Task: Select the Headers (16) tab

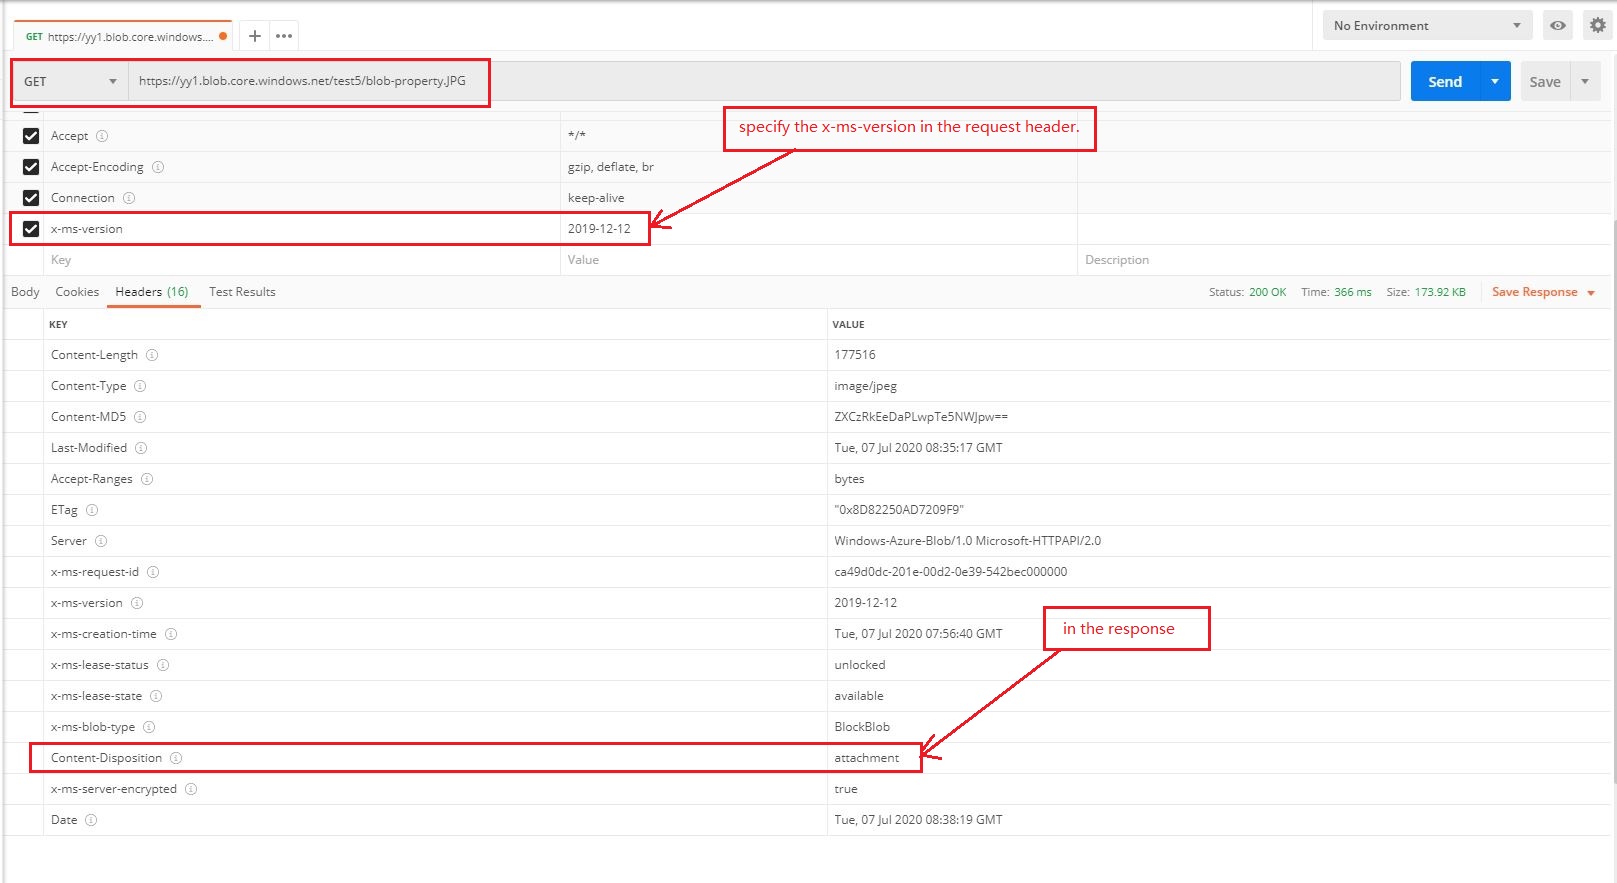Action: (152, 292)
